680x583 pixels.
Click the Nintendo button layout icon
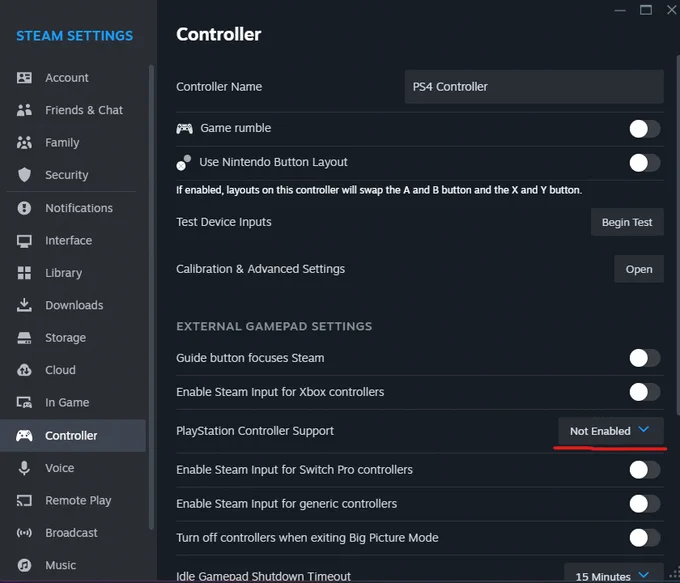point(184,163)
